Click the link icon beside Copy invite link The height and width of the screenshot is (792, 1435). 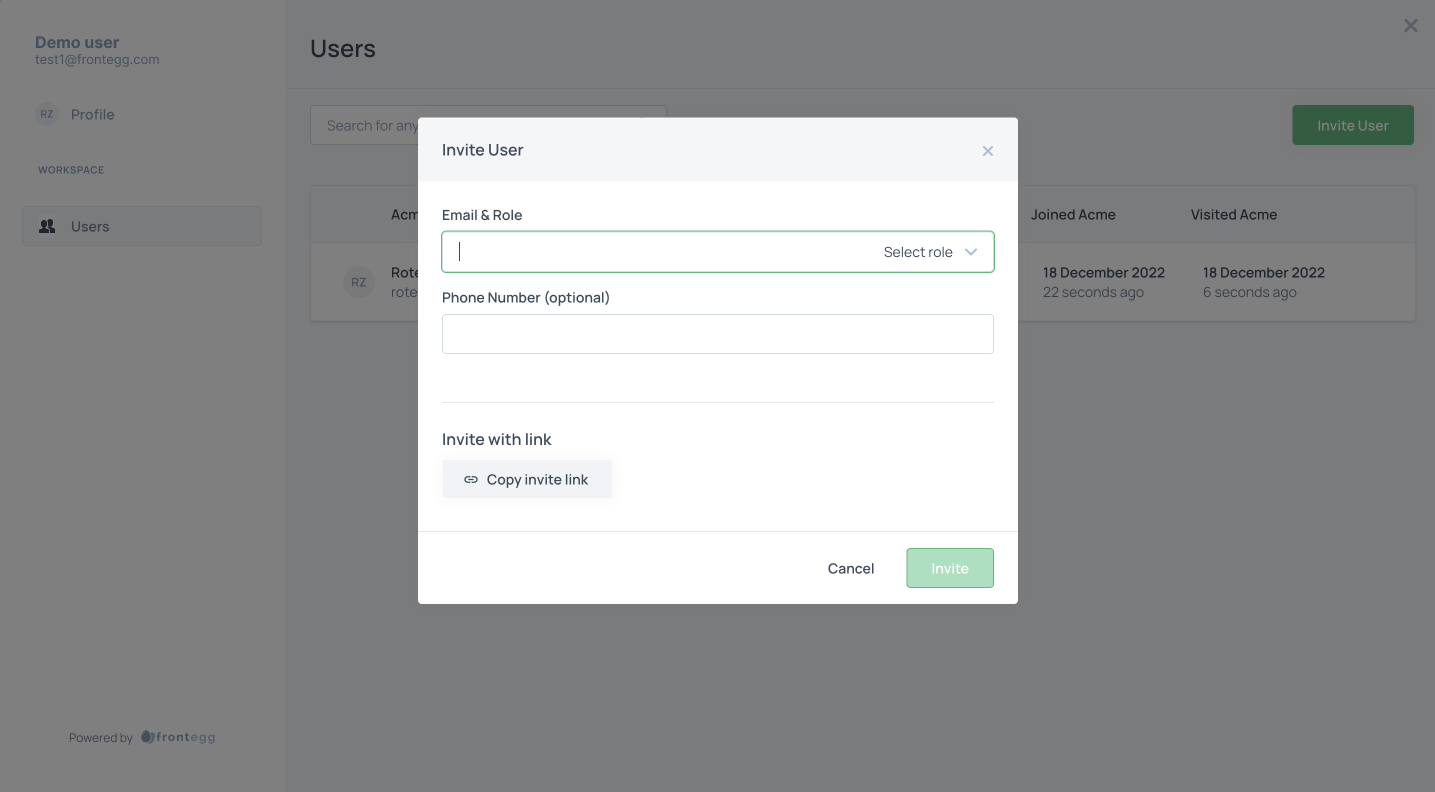point(471,480)
